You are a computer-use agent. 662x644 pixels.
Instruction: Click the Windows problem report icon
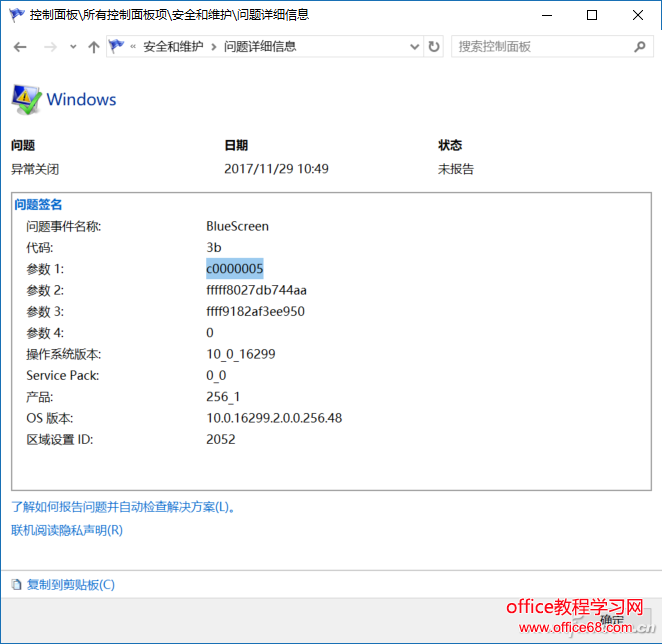pyautogui.click(x=27, y=100)
